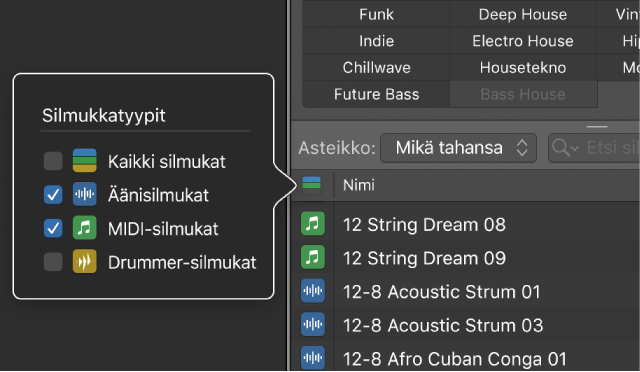Click the yellow Drummer-silmukat icon

[x=84, y=261]
